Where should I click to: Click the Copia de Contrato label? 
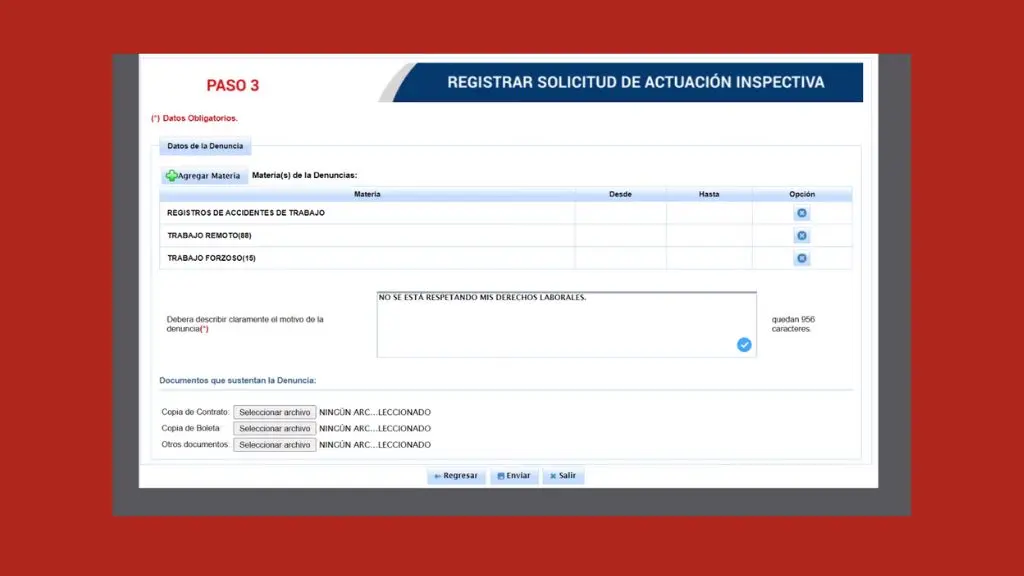coord(195,412)
